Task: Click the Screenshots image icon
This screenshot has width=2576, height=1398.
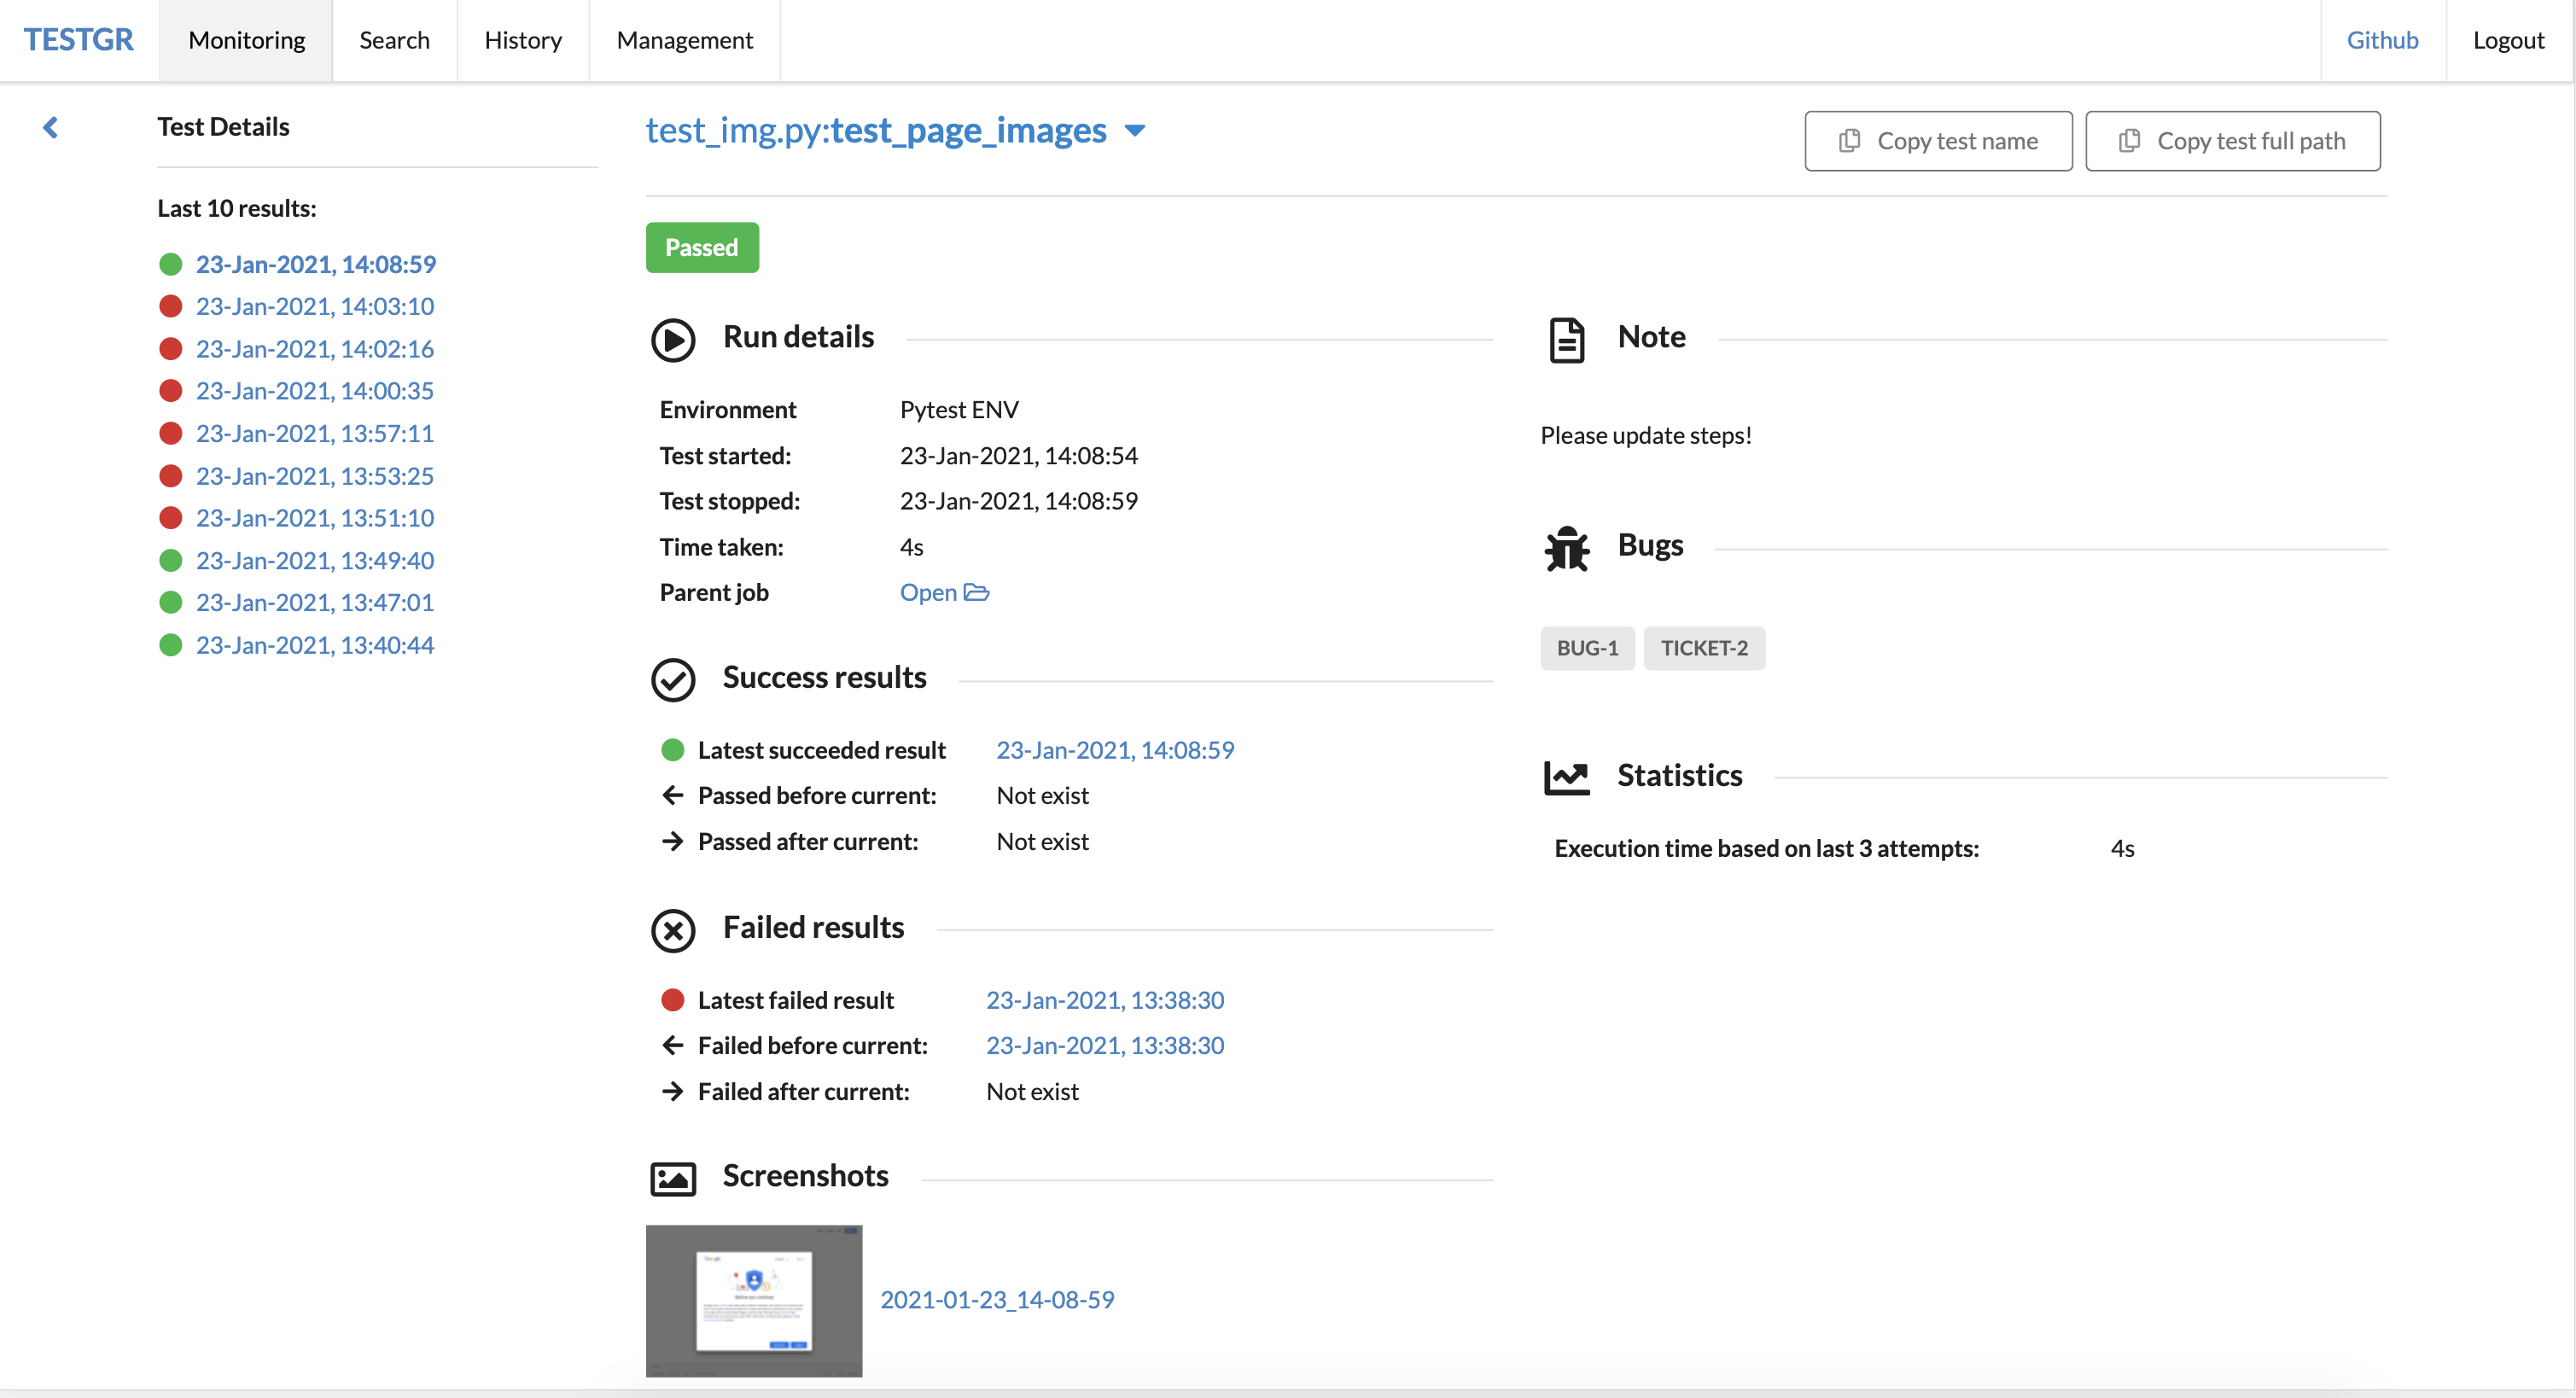Action: coord(673,1178)
